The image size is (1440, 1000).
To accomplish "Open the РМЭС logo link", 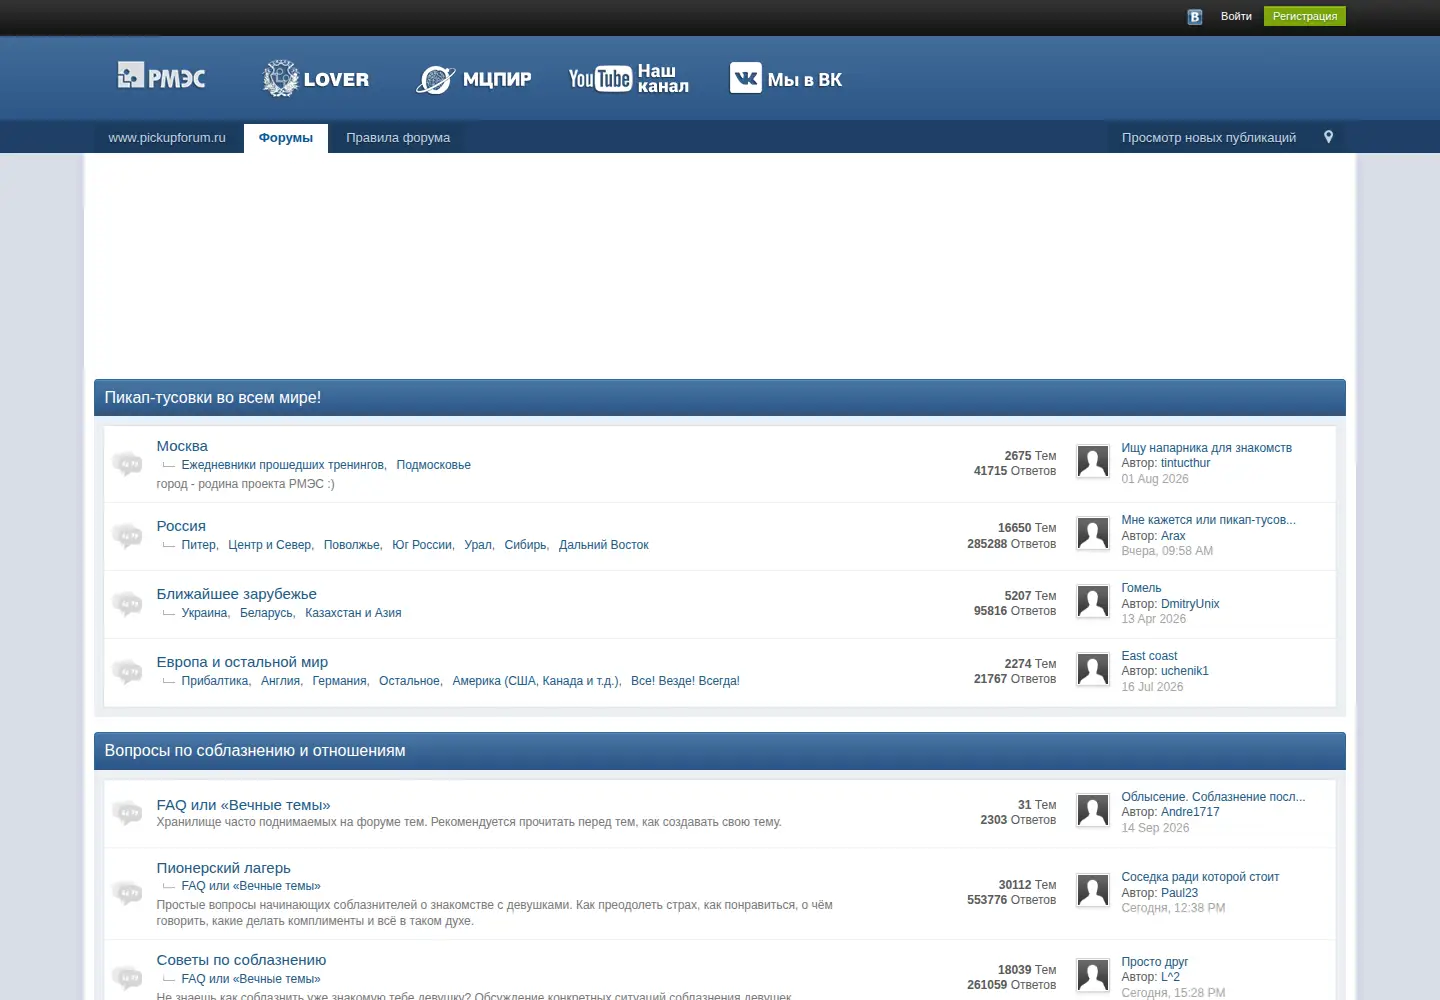I will pos(161,77).
